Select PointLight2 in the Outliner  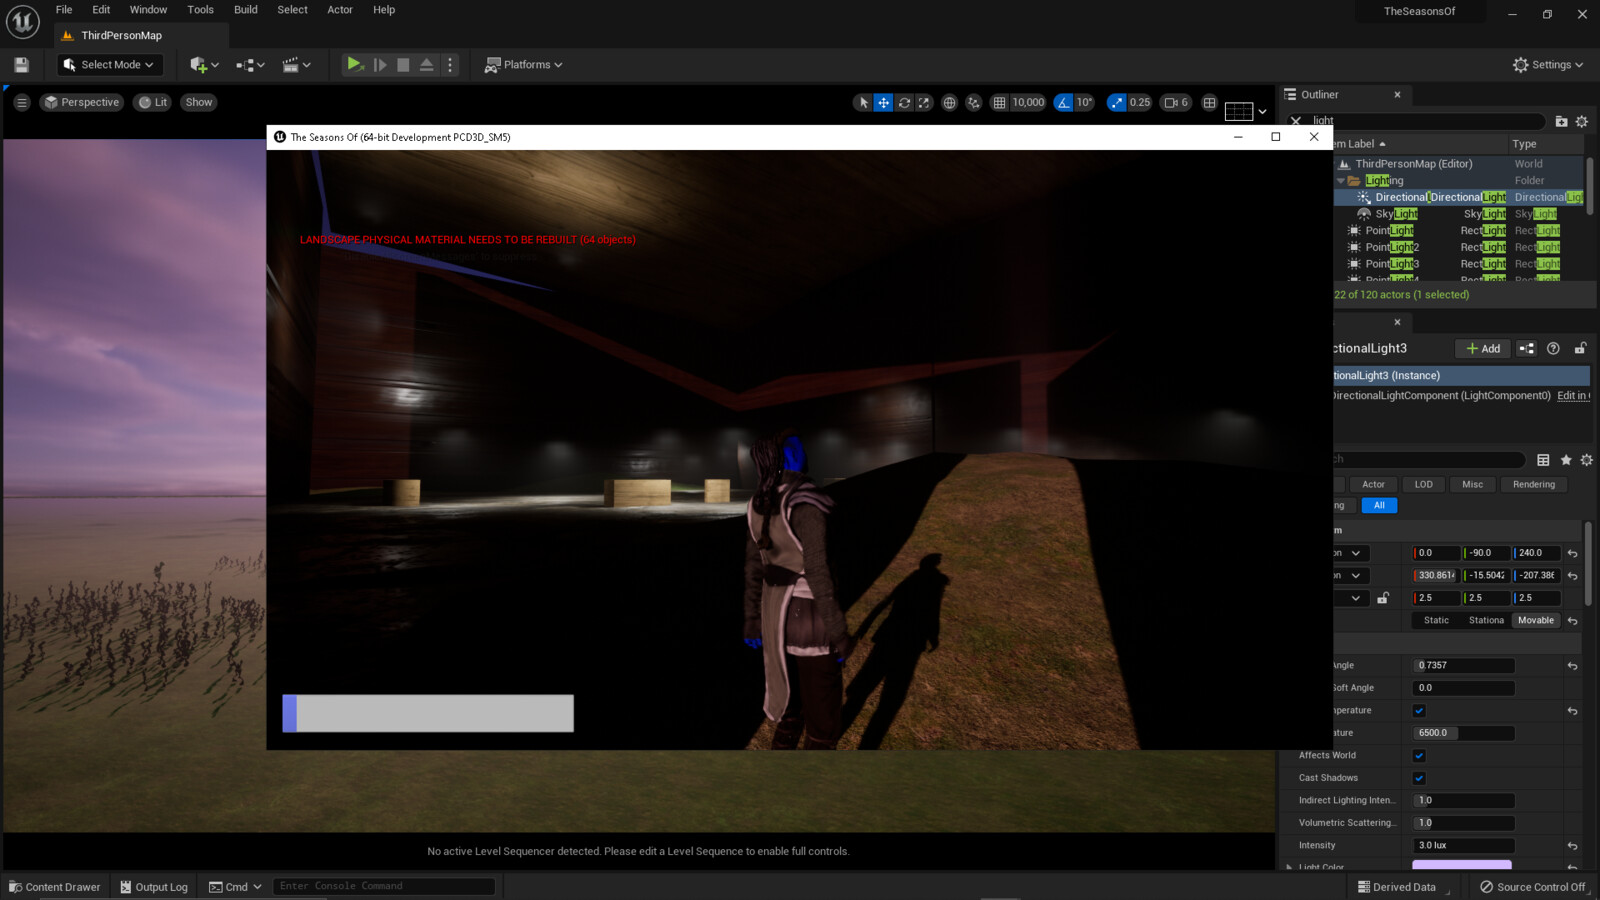click(x=1392, y=247)
